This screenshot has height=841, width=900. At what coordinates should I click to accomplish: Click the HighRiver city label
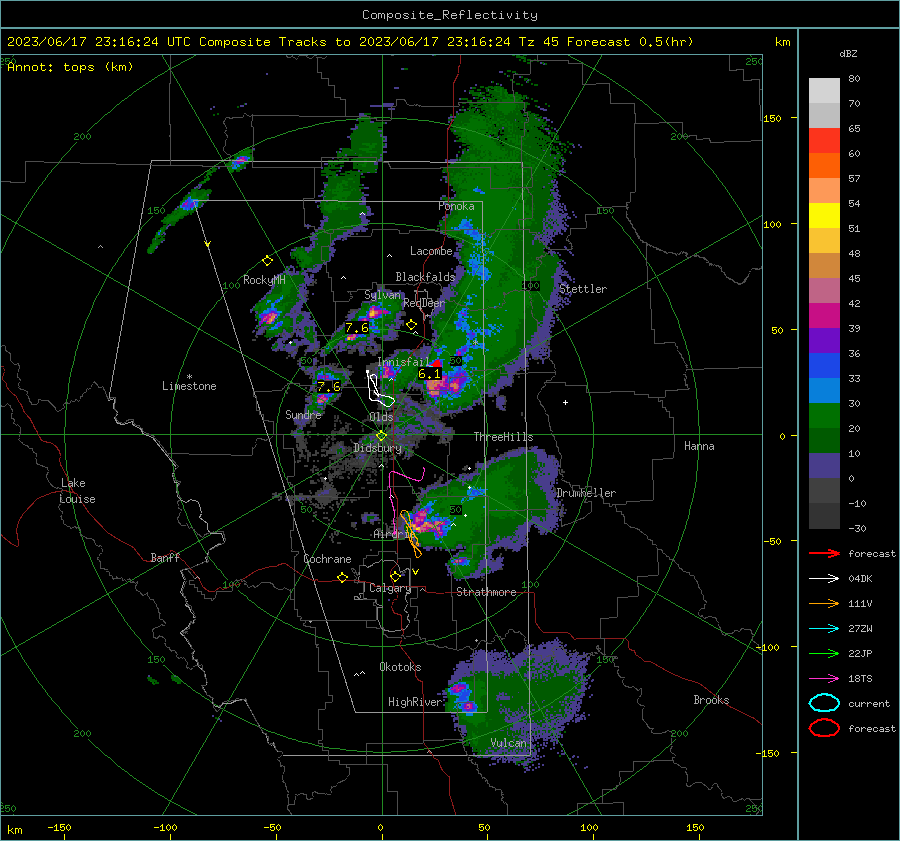(x=414, y=702)
